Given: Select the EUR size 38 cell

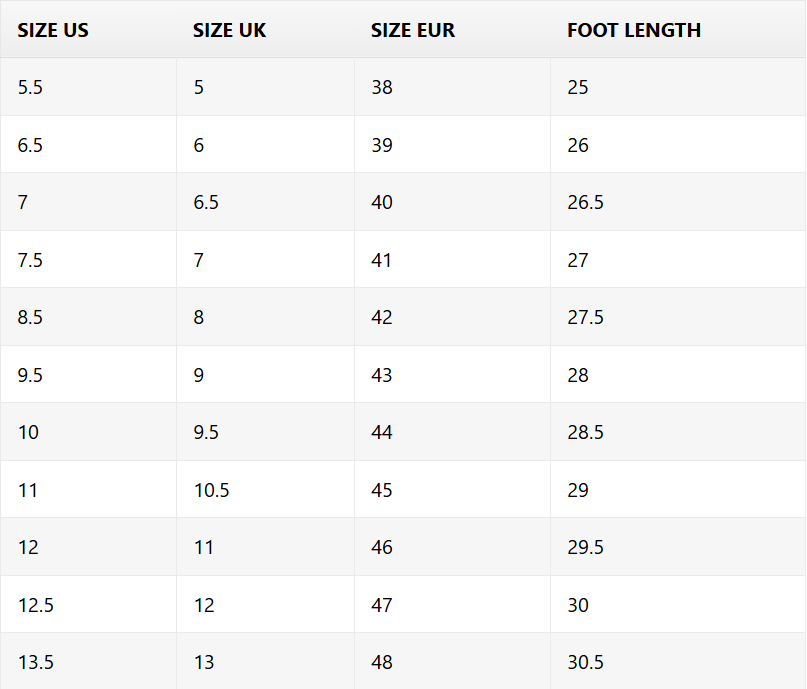Looking at the screenshot, I should [x=452, y=87].
